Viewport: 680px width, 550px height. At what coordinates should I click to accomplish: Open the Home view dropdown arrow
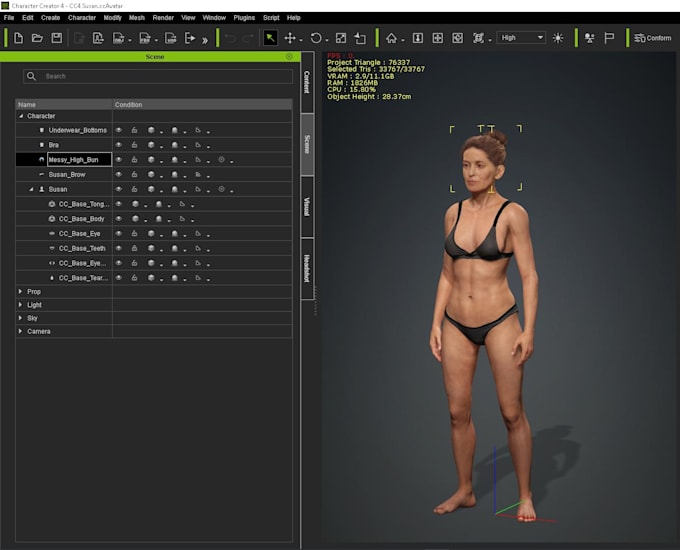(x=403, y=40)
